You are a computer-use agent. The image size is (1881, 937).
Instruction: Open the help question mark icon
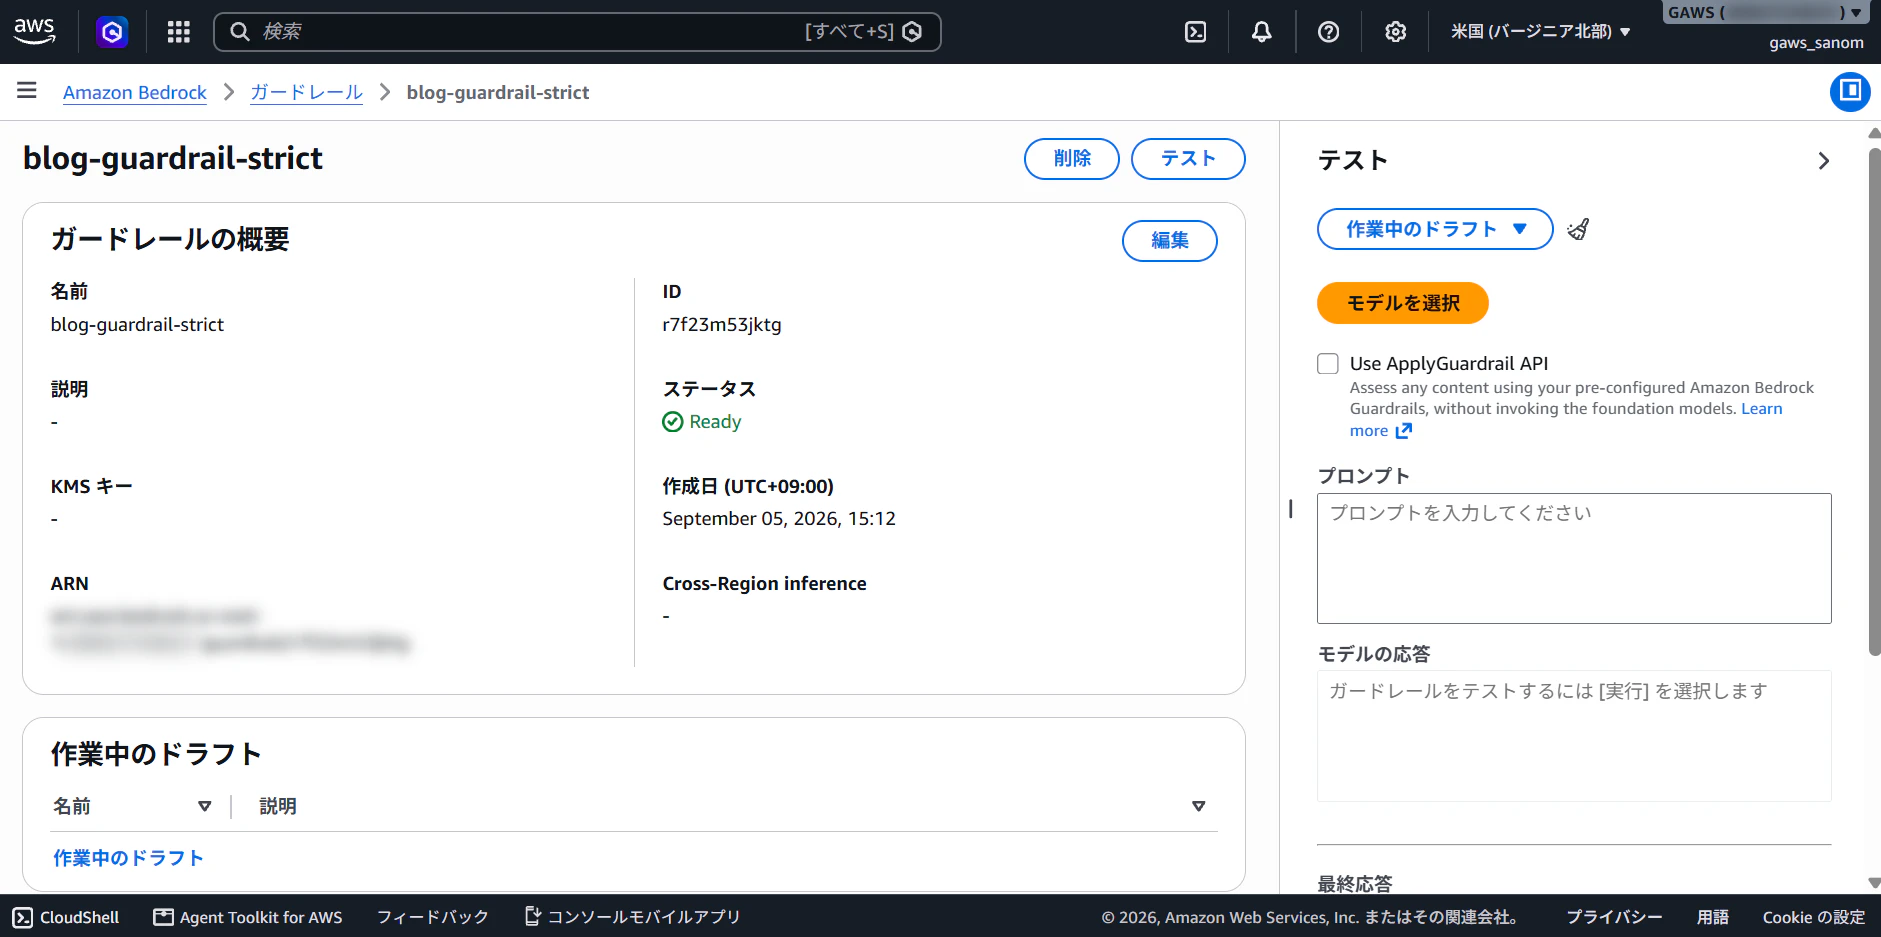[1328, 32]
